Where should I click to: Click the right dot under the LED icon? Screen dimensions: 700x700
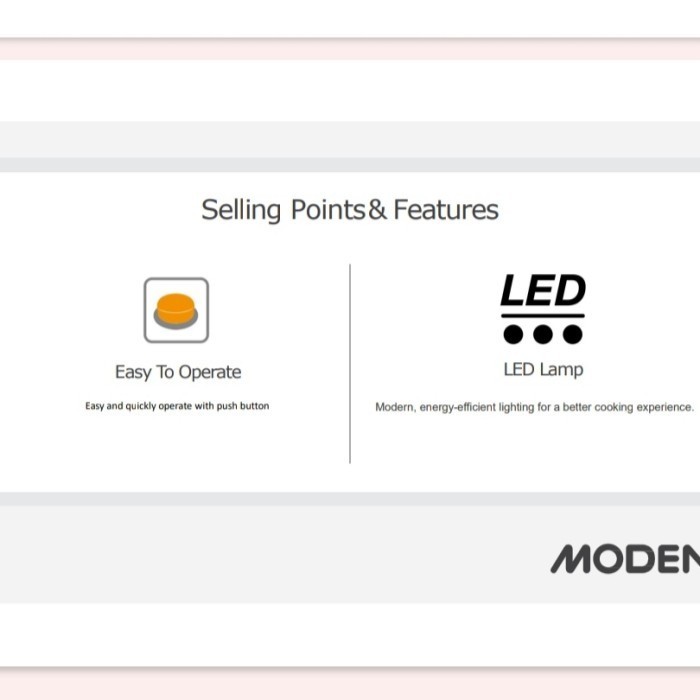(573, 334)
